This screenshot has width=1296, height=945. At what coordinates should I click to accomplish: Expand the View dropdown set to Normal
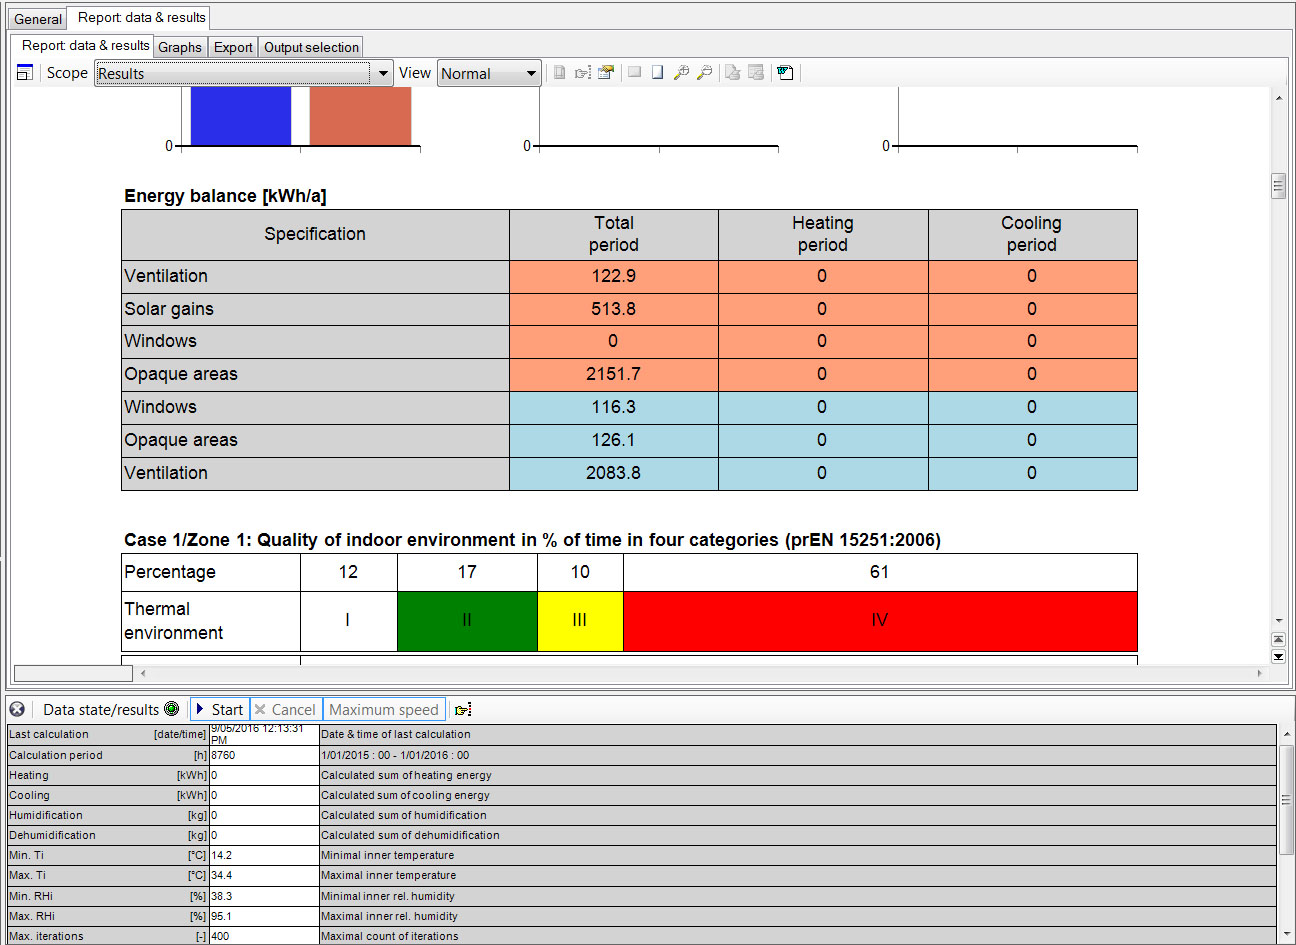(489, 73)
